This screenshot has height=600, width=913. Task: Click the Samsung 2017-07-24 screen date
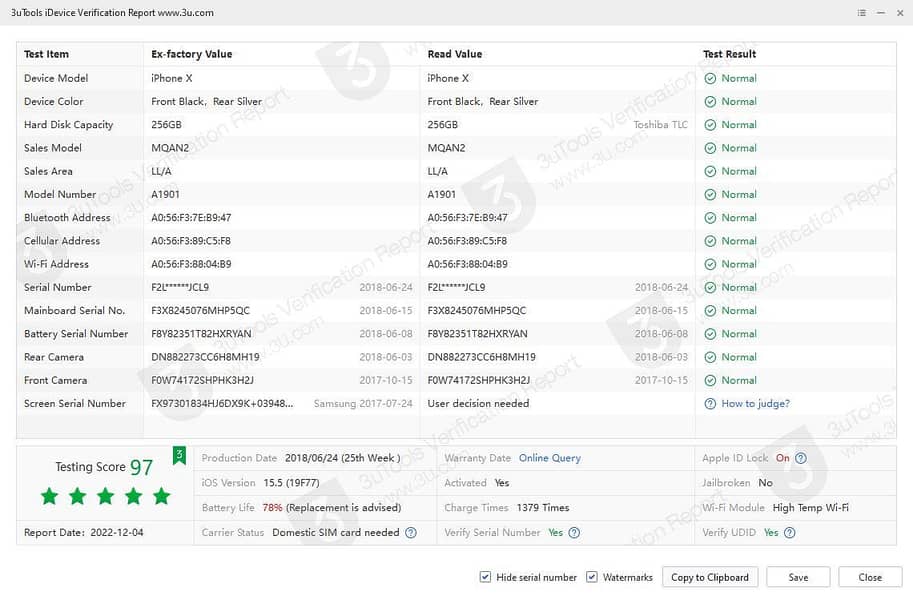point(363,404)
